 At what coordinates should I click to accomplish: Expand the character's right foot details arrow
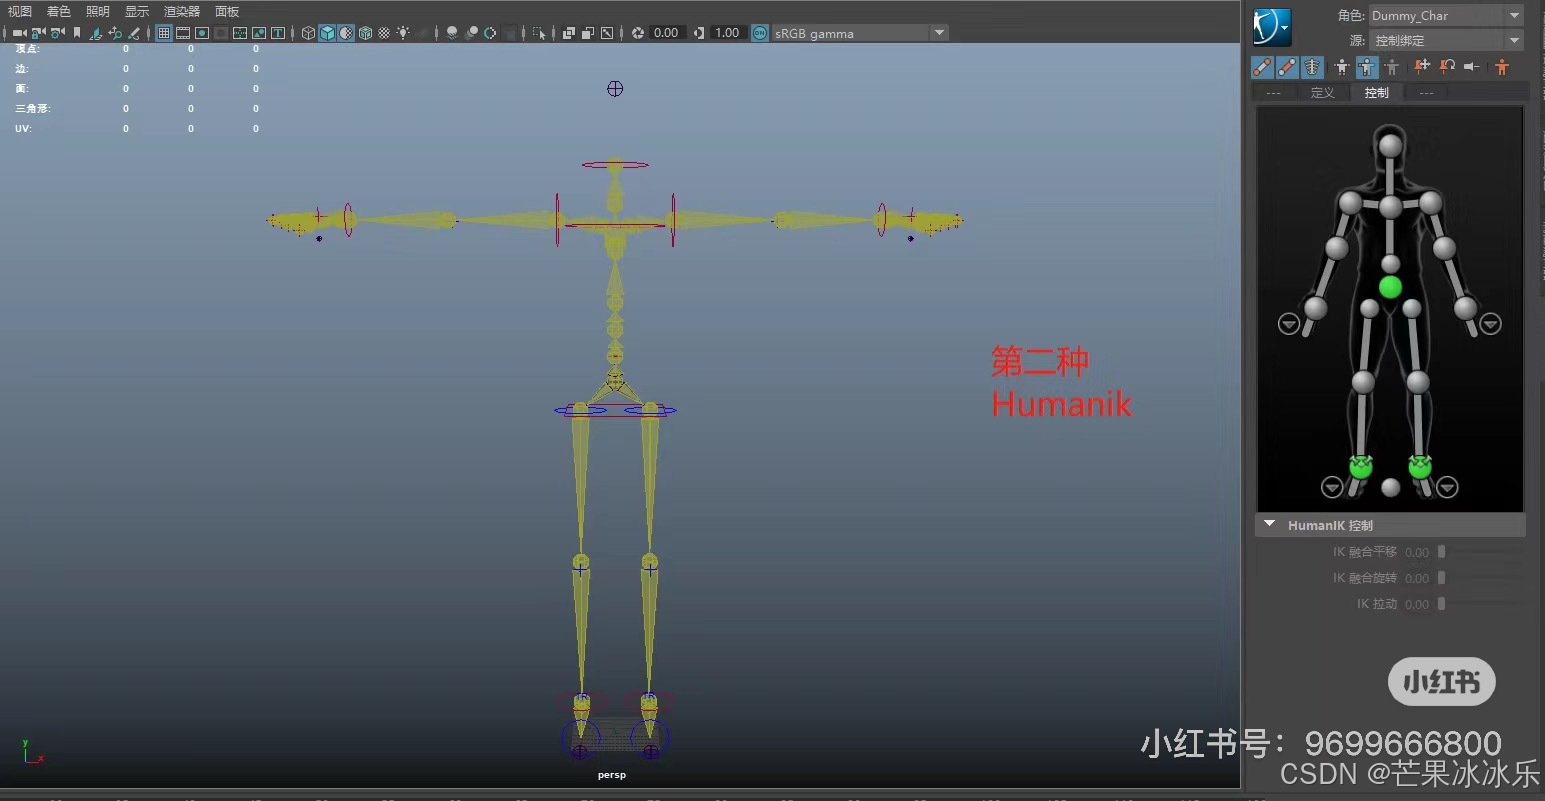point(1332,487)
